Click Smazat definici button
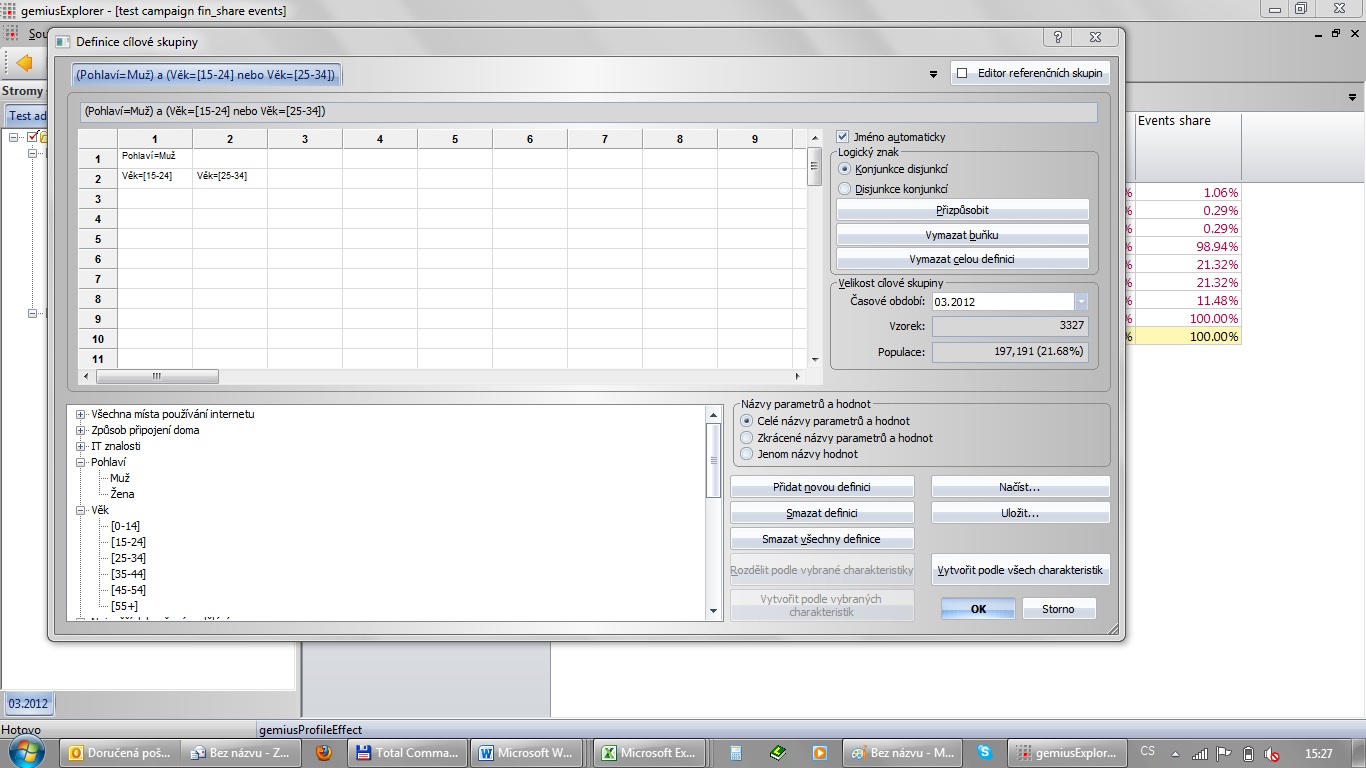 coord(822,513)
